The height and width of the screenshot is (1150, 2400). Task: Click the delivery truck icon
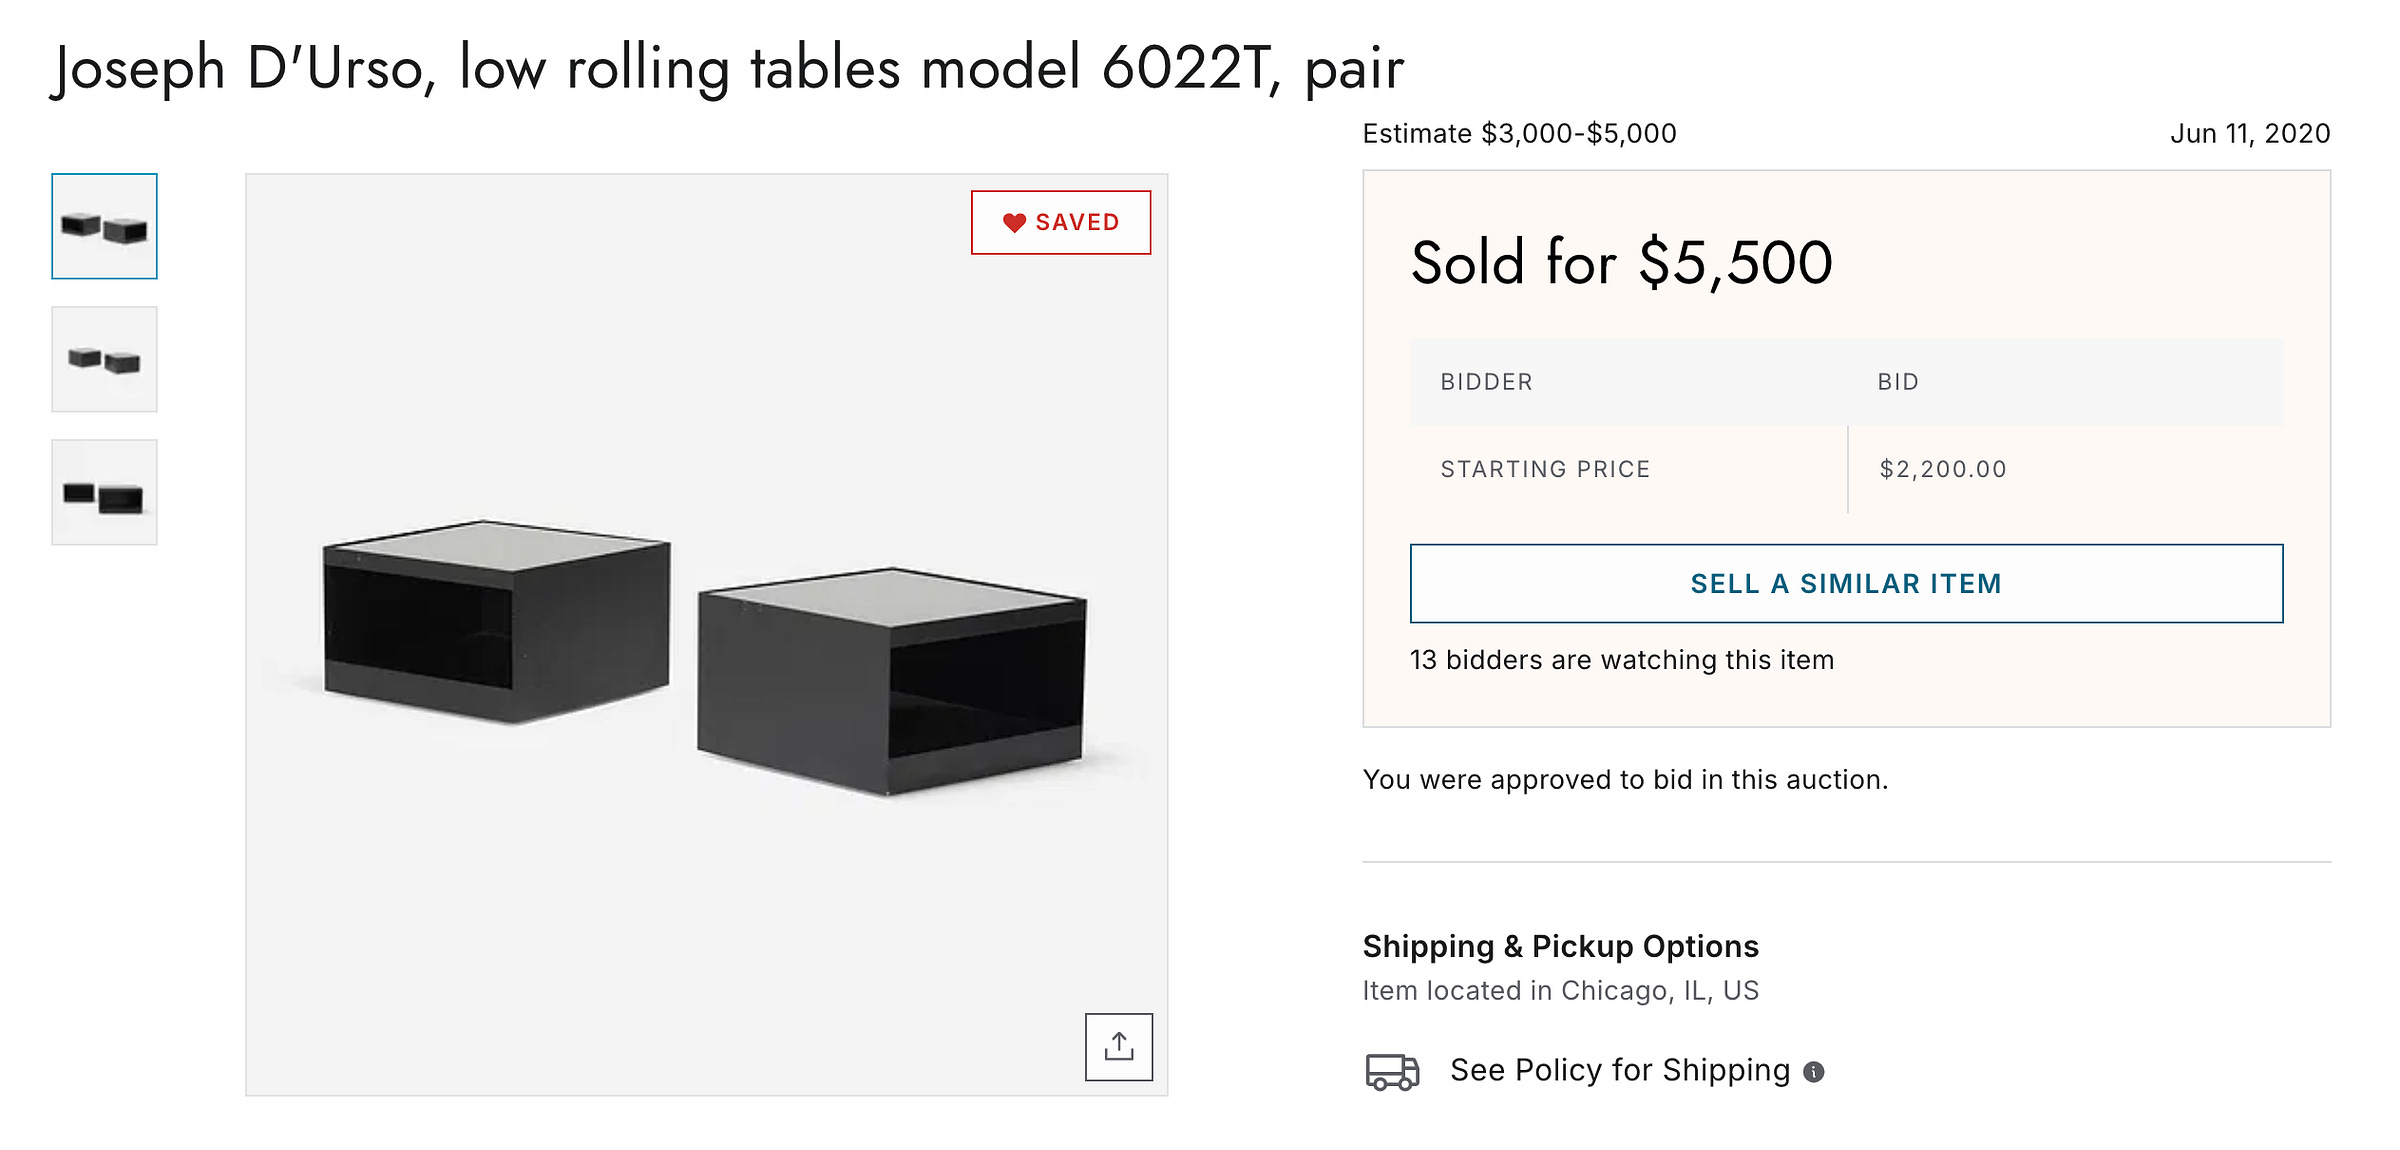click(1392, 1071)
